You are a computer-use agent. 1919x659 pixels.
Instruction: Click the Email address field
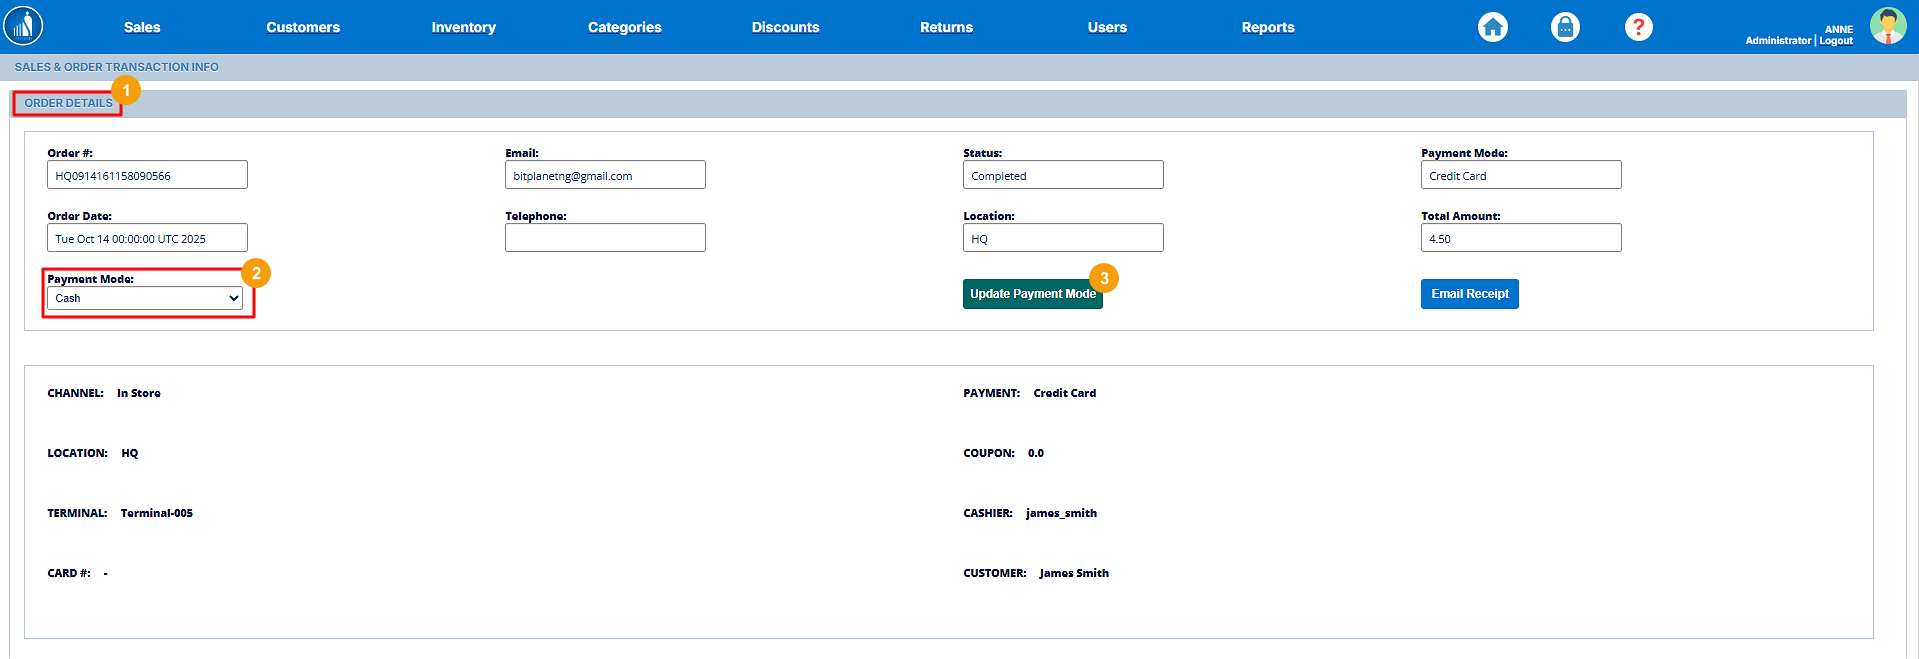[x=605, y=175]
